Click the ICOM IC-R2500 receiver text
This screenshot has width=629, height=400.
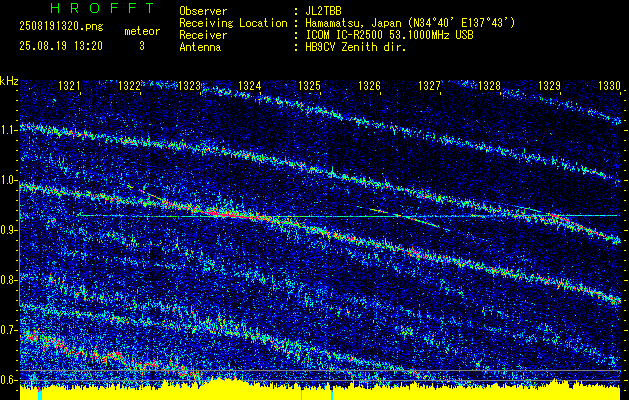click(x=389, y=35)
